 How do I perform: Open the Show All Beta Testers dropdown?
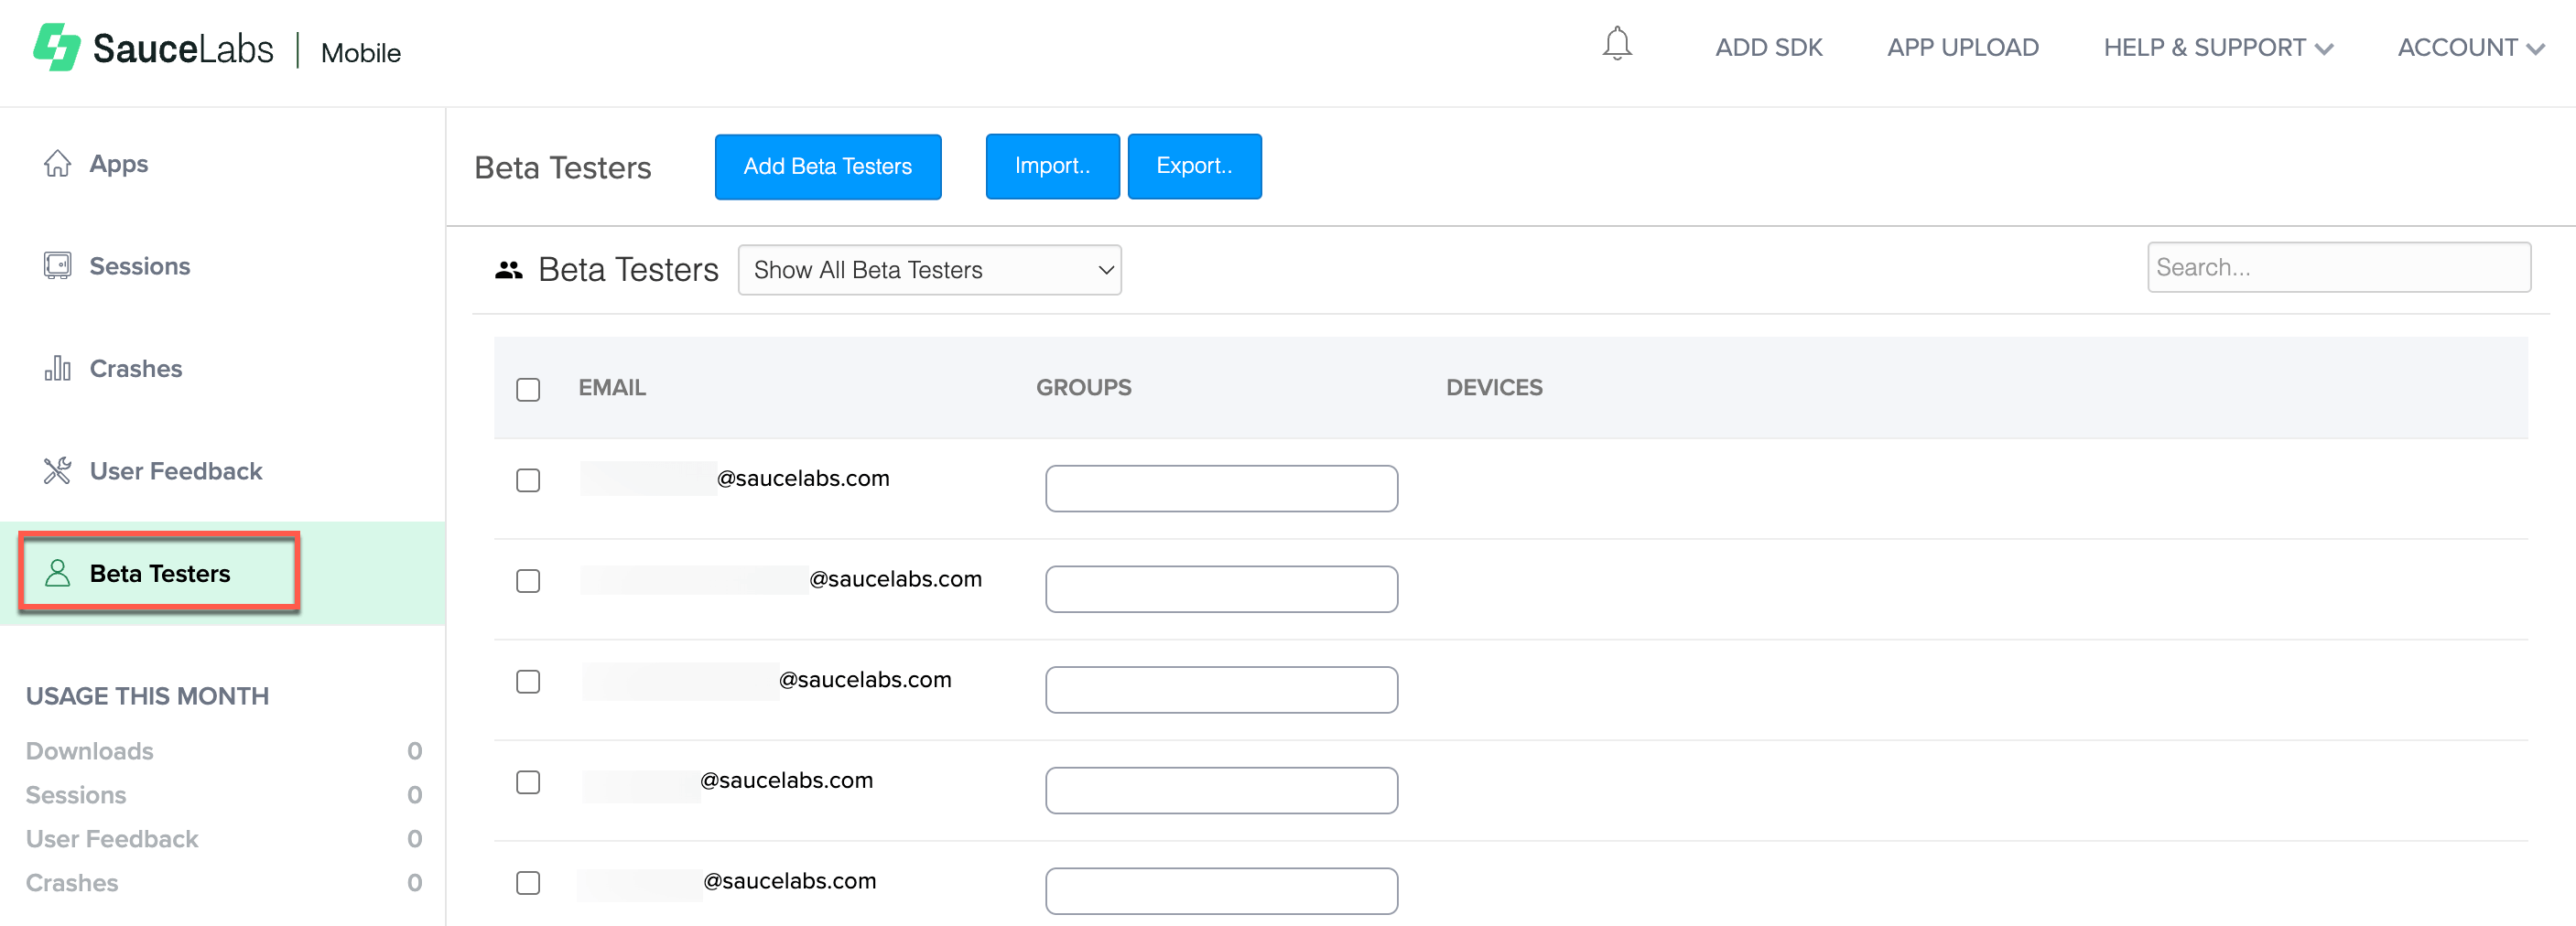click(928, 270)
